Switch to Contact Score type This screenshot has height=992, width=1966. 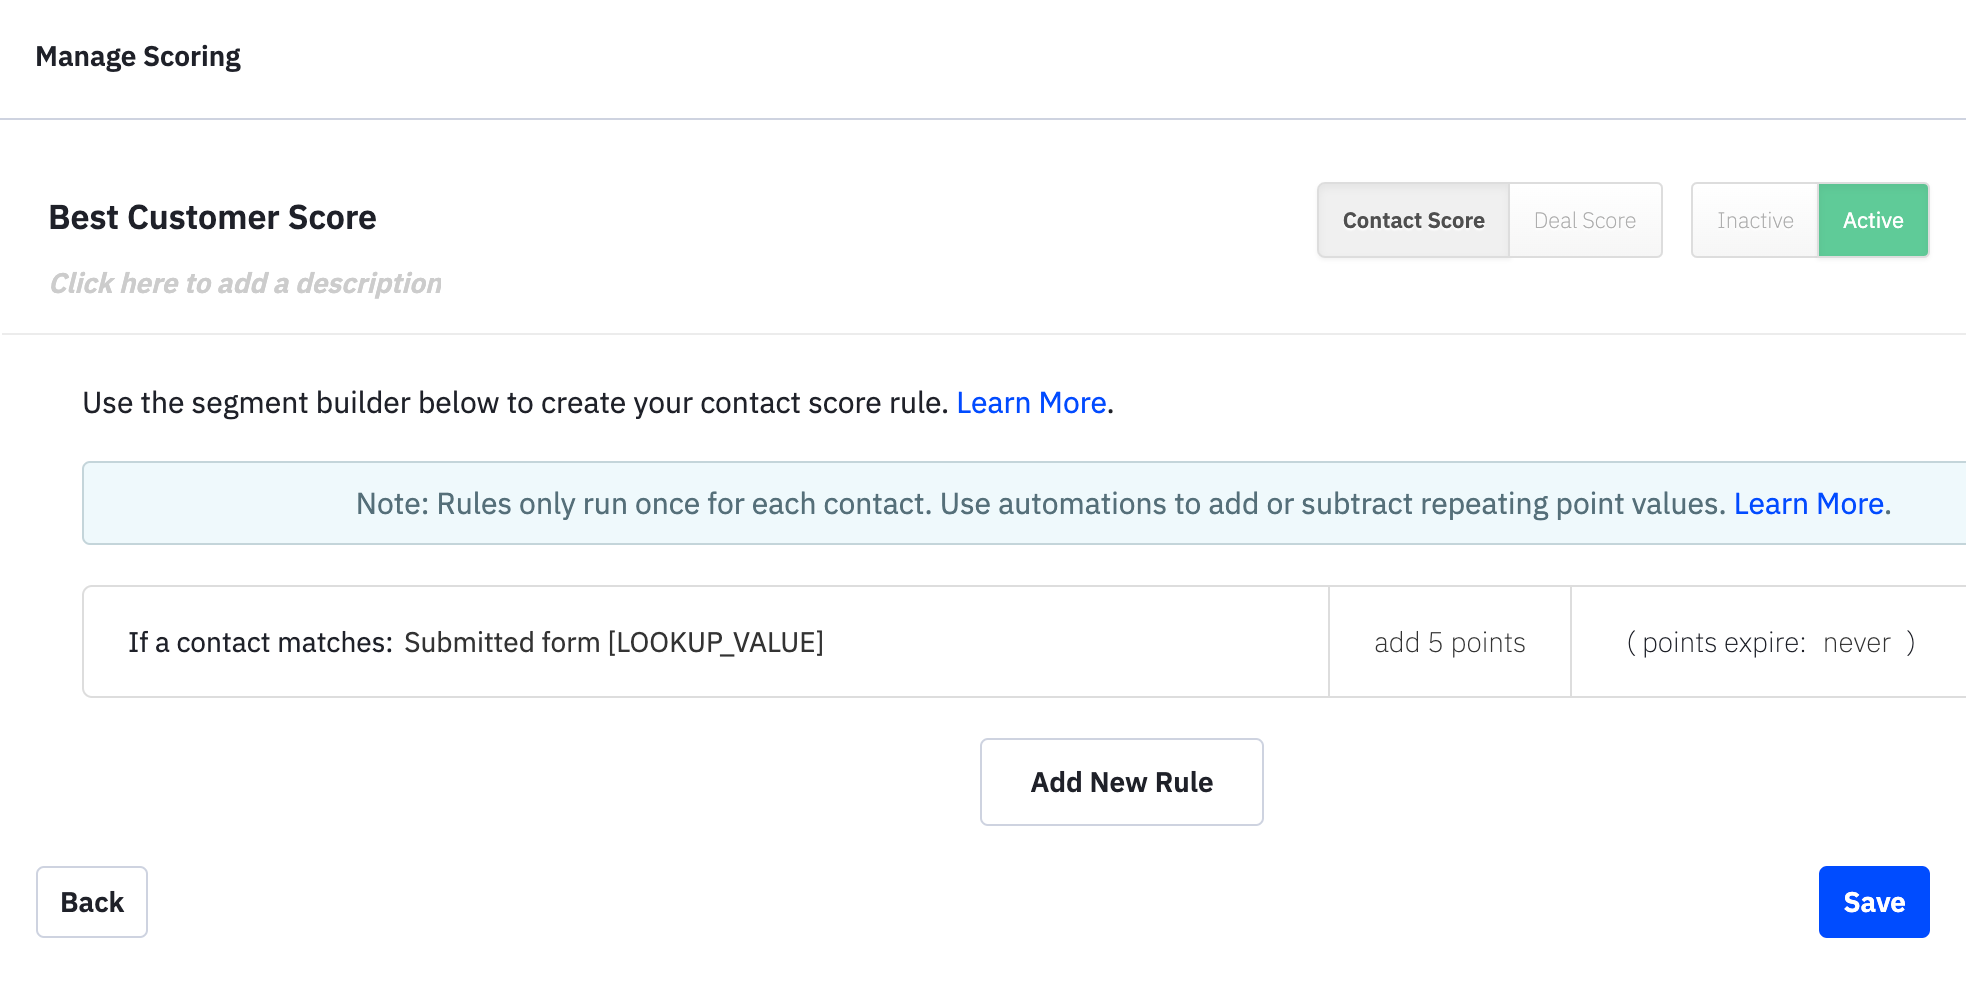click(x=1412, y=220)
